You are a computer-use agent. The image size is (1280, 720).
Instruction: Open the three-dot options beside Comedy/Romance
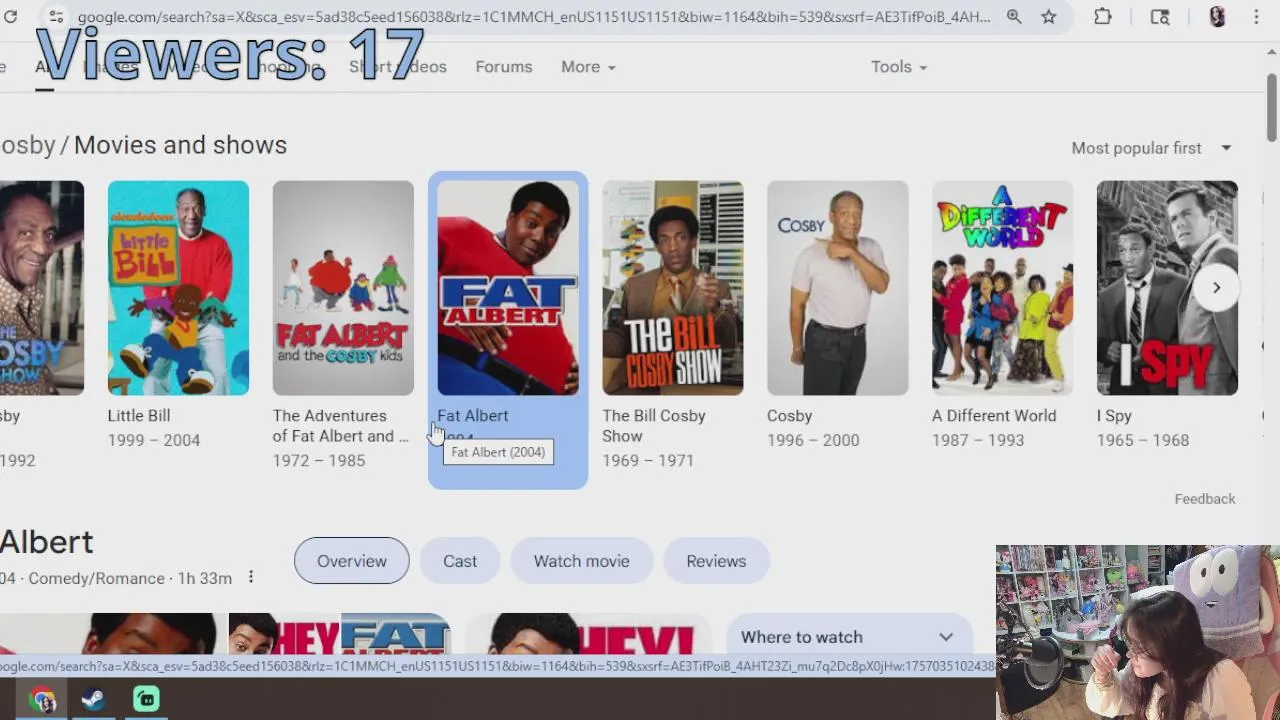251,578
